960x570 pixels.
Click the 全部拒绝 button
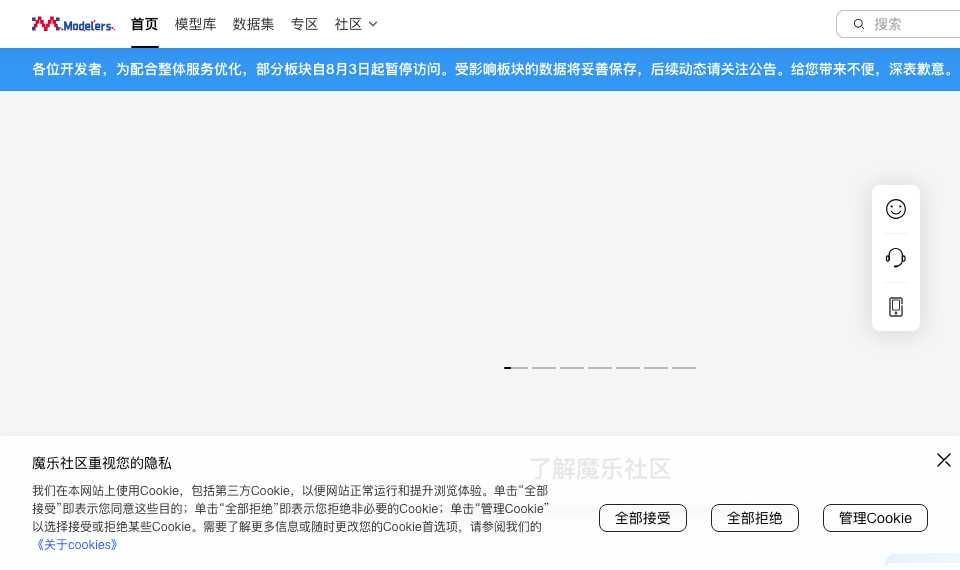tap(755, 518)
